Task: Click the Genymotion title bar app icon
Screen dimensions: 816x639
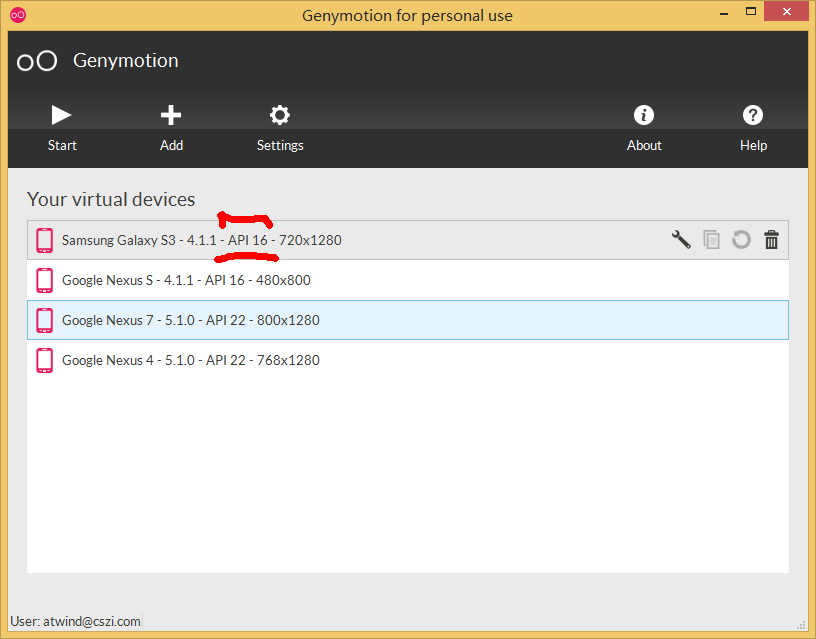Action: [18, 15]
